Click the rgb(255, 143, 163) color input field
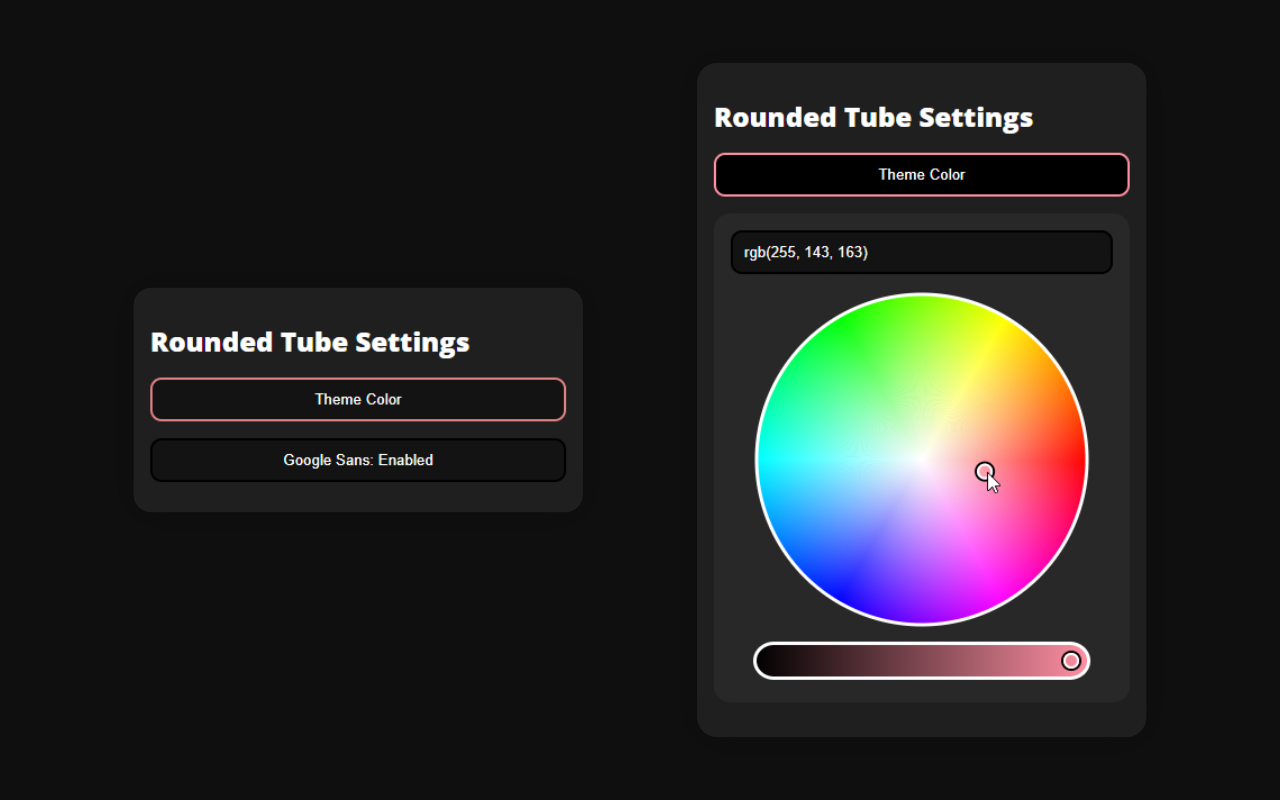The height and width of the screenshot is (800, 1280). pyautogui.click(x=921, y=252)
